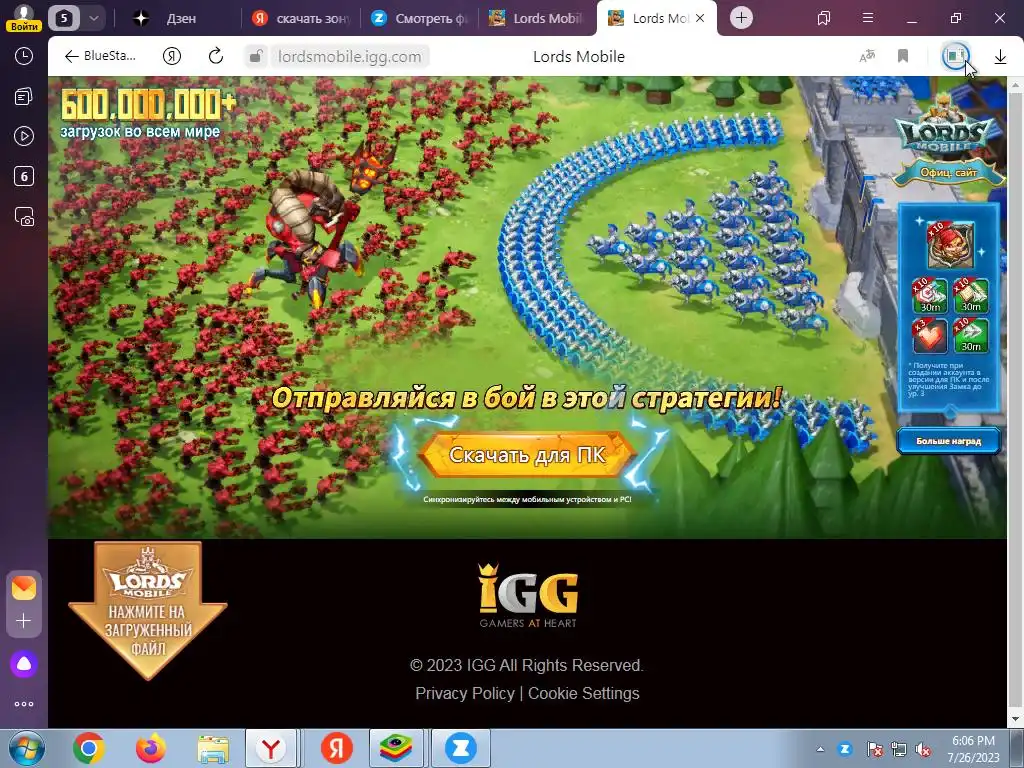Open the tab group counter showing 5
Viewport: 1024px width, 768px height.
coord(63,18)
